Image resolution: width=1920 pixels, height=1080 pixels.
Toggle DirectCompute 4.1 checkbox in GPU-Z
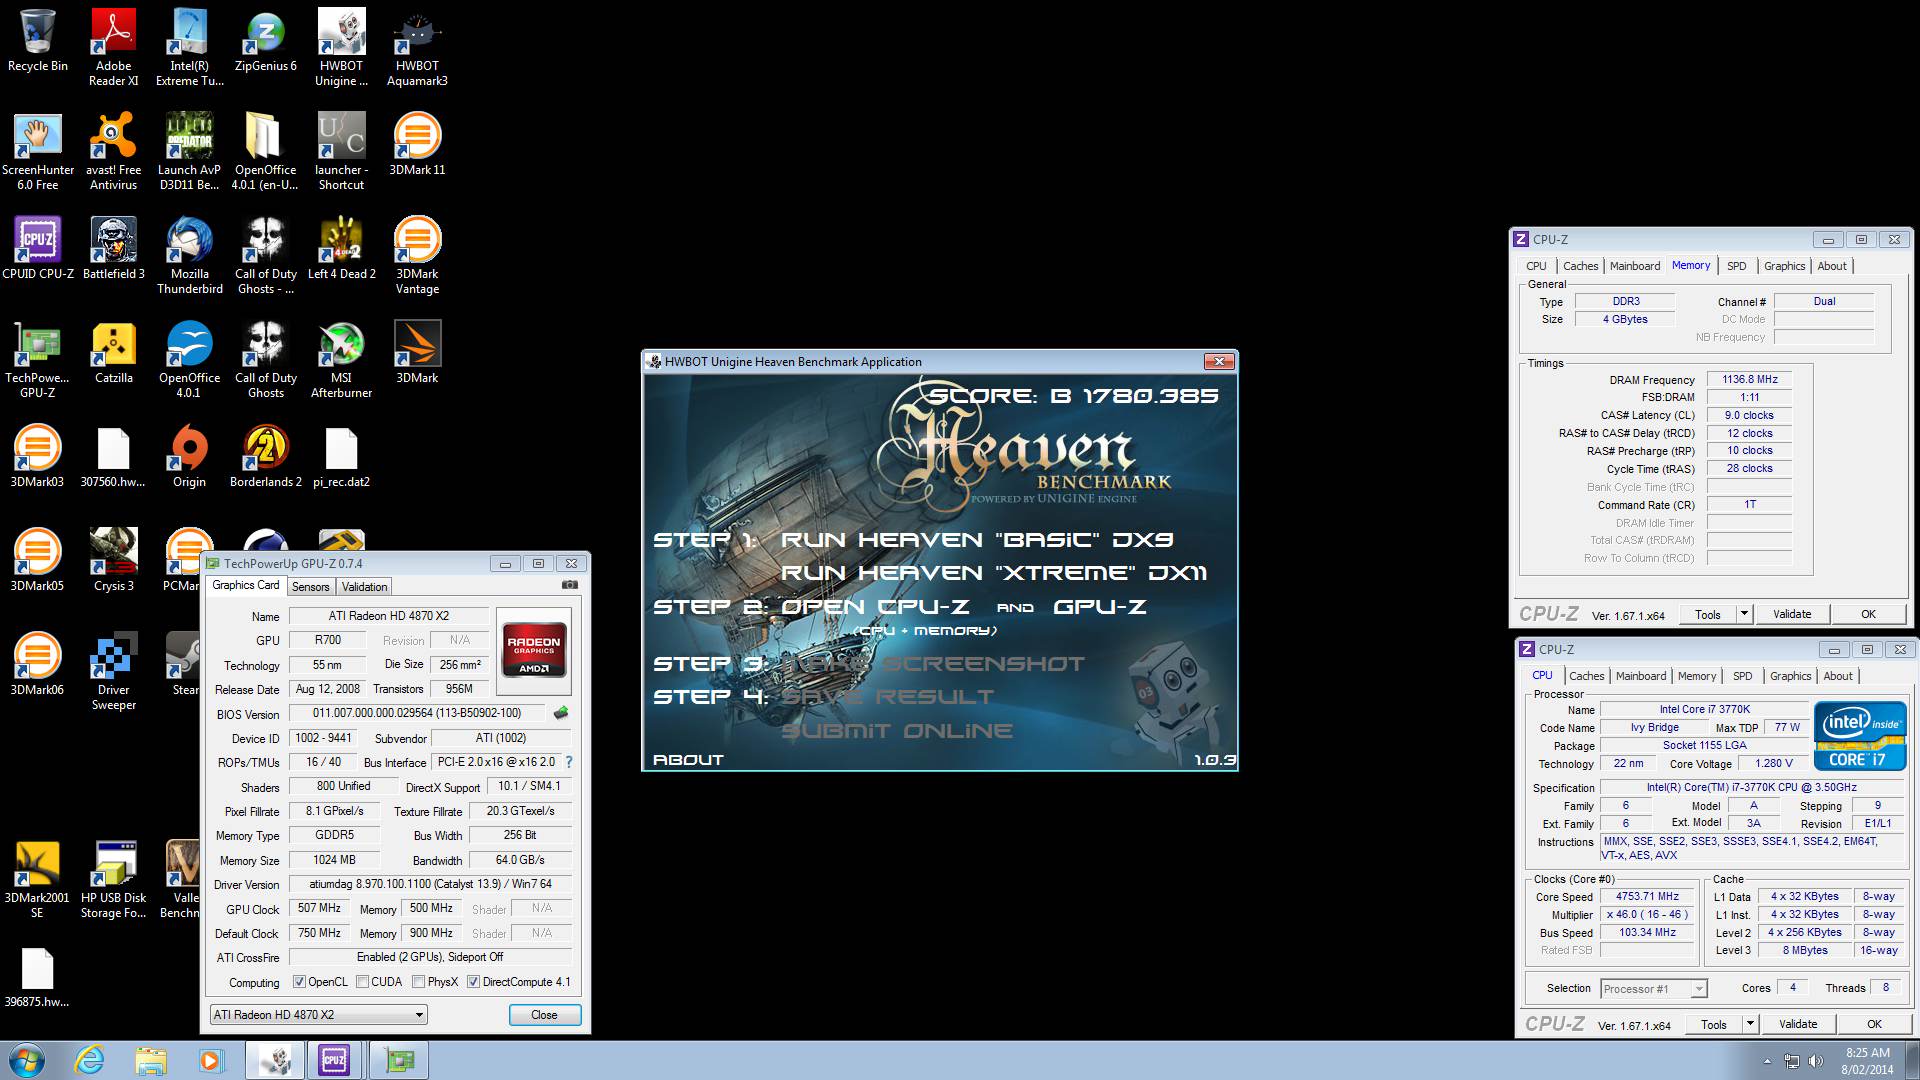[x=473, y=982]
